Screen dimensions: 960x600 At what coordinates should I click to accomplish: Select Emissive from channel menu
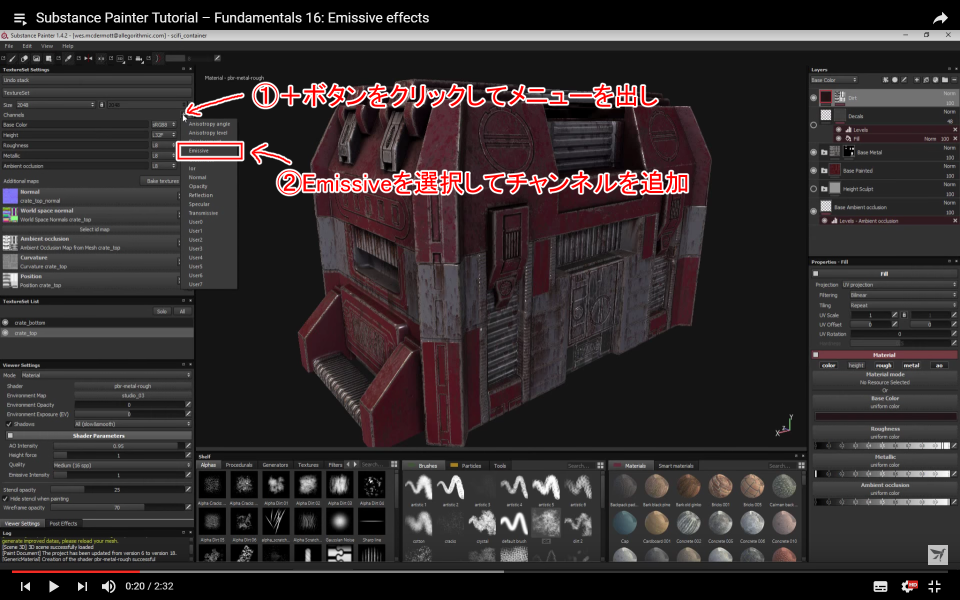tap(209, 151)
